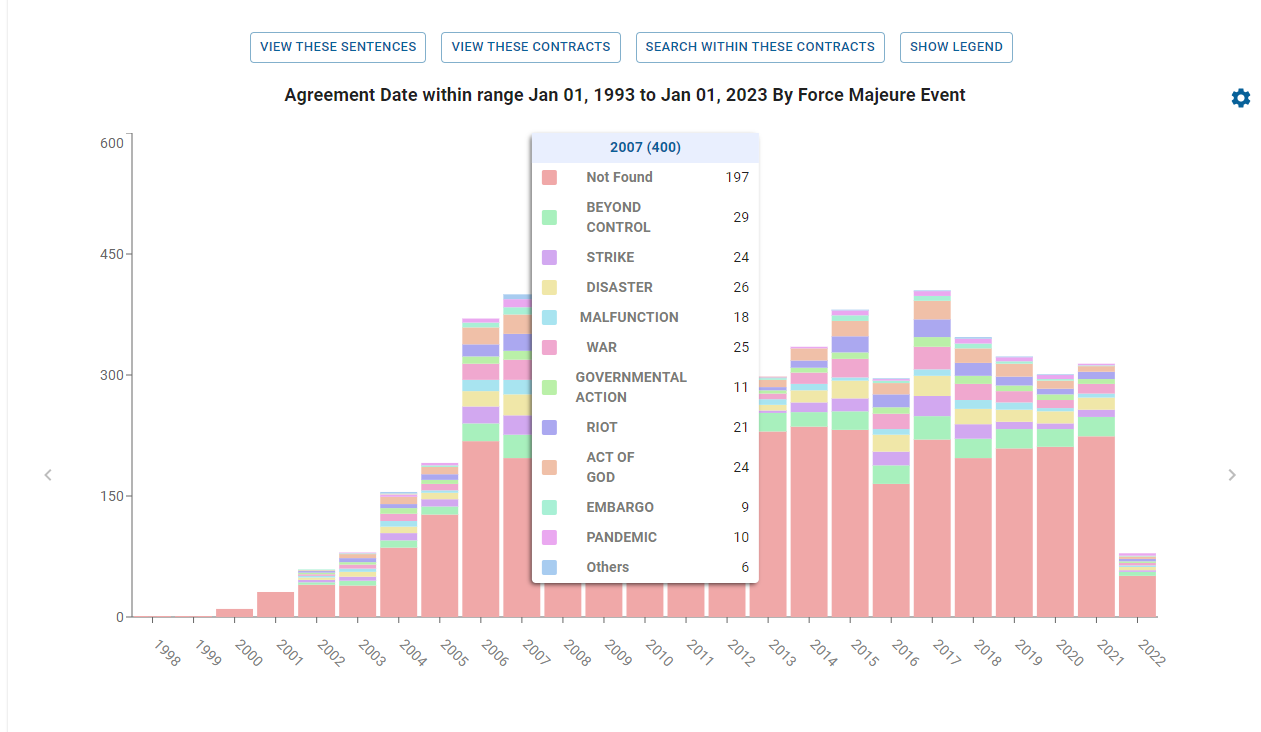The width and height of the screenshot is (1261, 732).
Task: Click the Not Found segment of 2019 bar
Action: (1014, 533)
